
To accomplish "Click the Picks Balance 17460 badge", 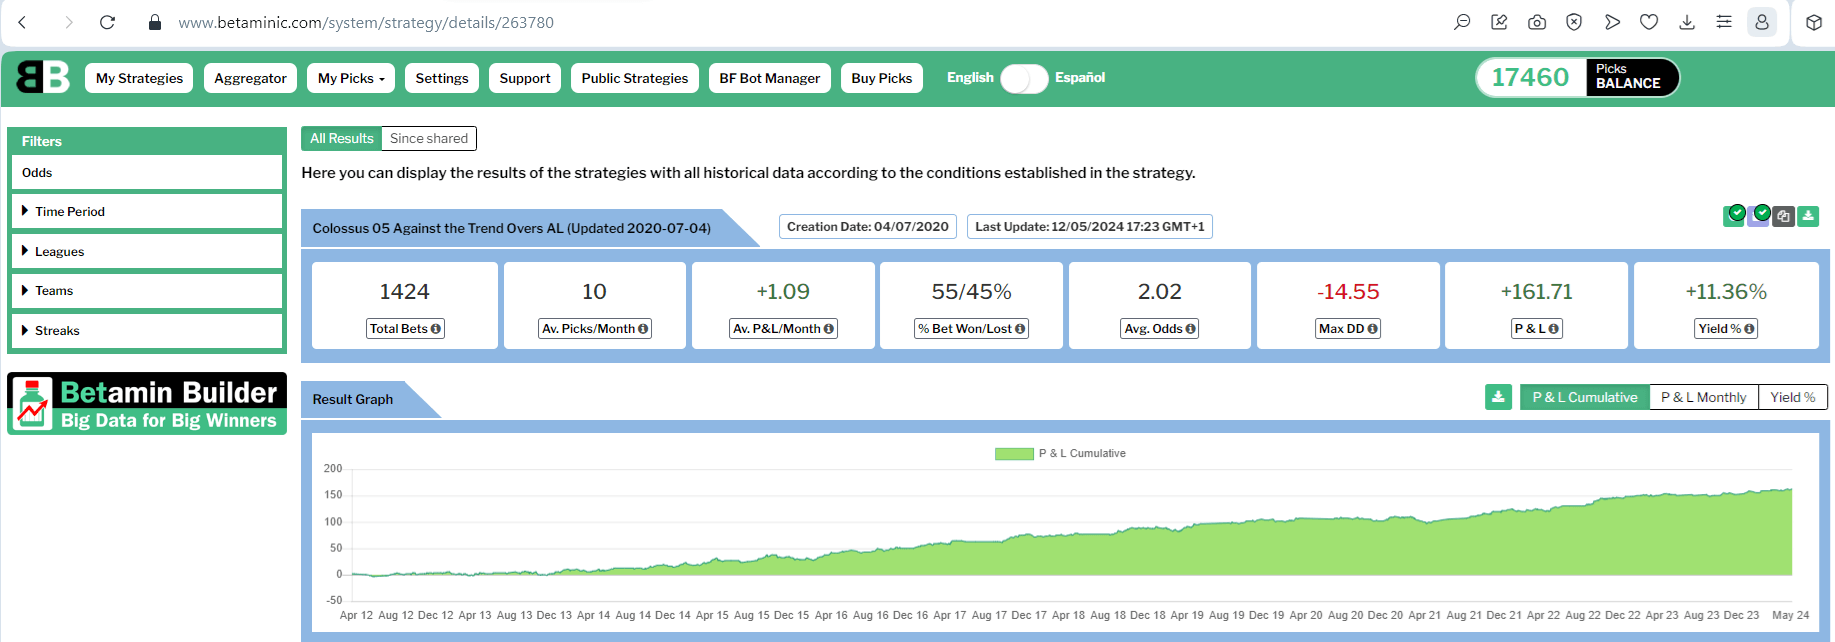I will (1577, 77).
